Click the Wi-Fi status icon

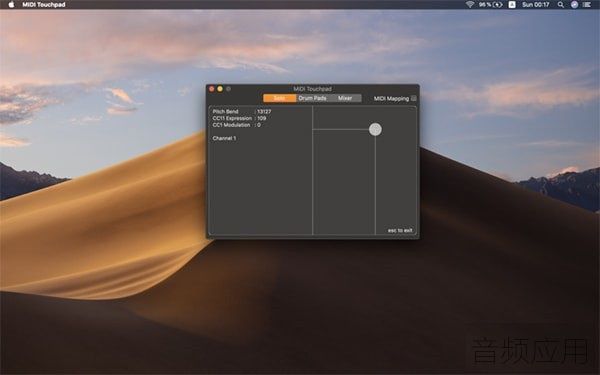470,5
